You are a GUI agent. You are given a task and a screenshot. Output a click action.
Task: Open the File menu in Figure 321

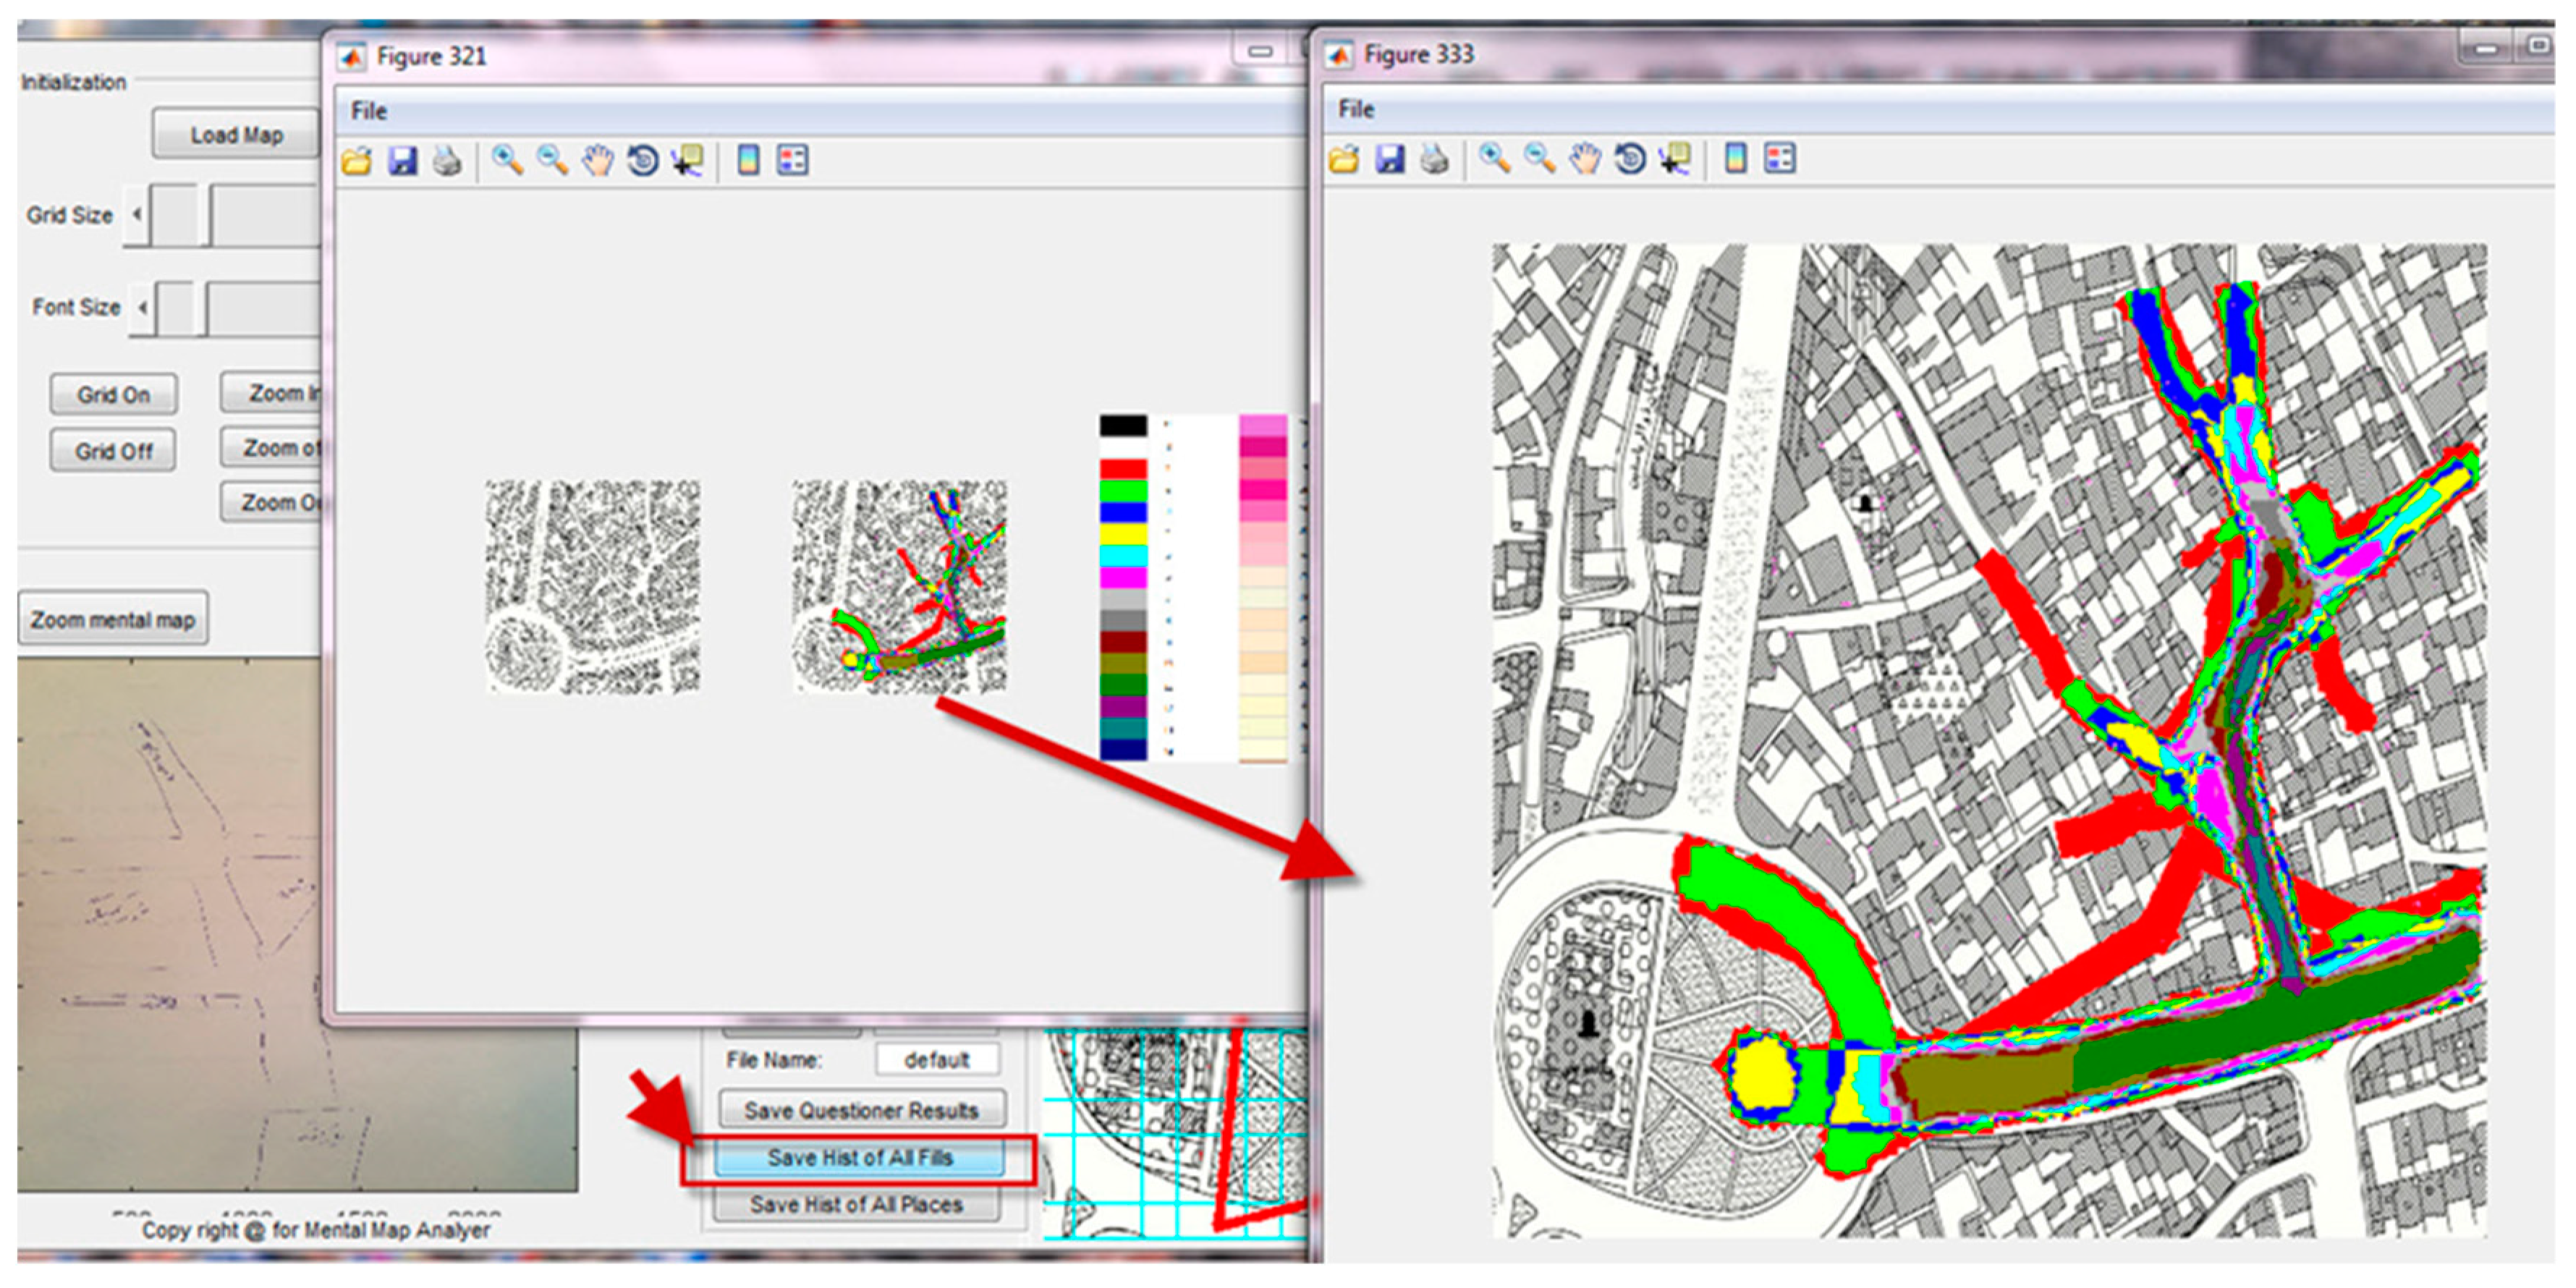(368, 111)
